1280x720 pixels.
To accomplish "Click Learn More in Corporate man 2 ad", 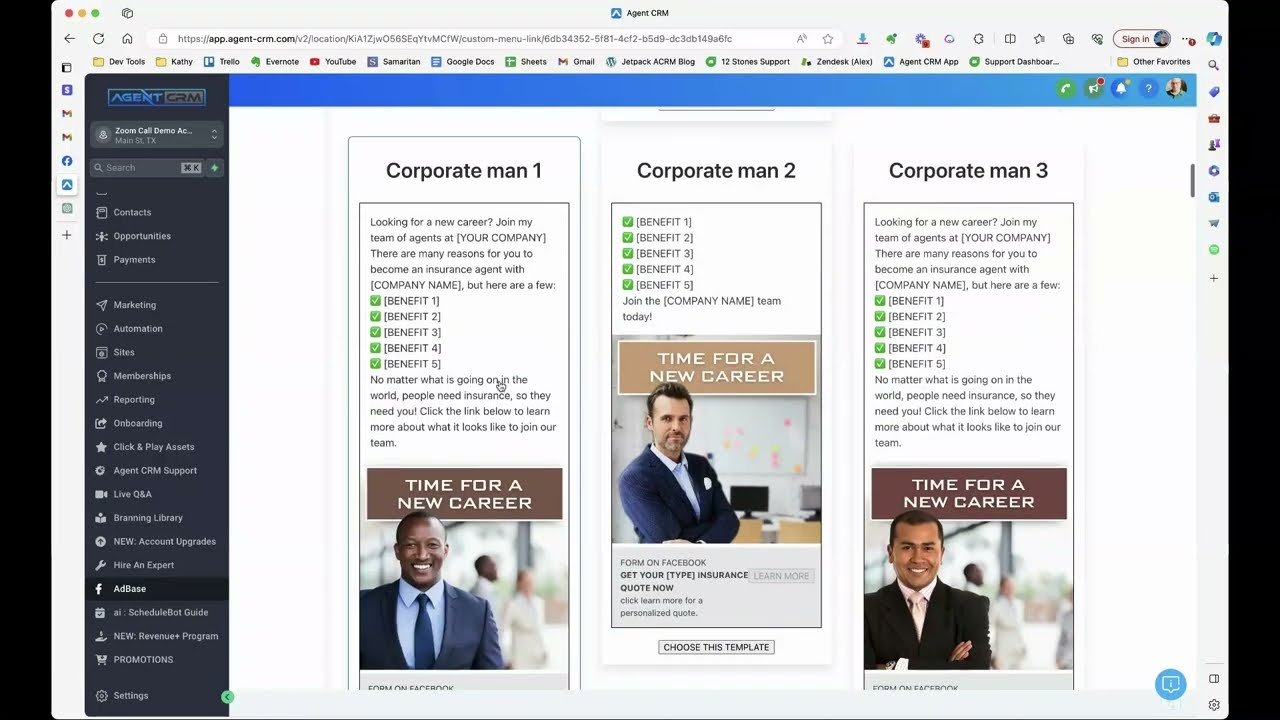I will (781, 576).
